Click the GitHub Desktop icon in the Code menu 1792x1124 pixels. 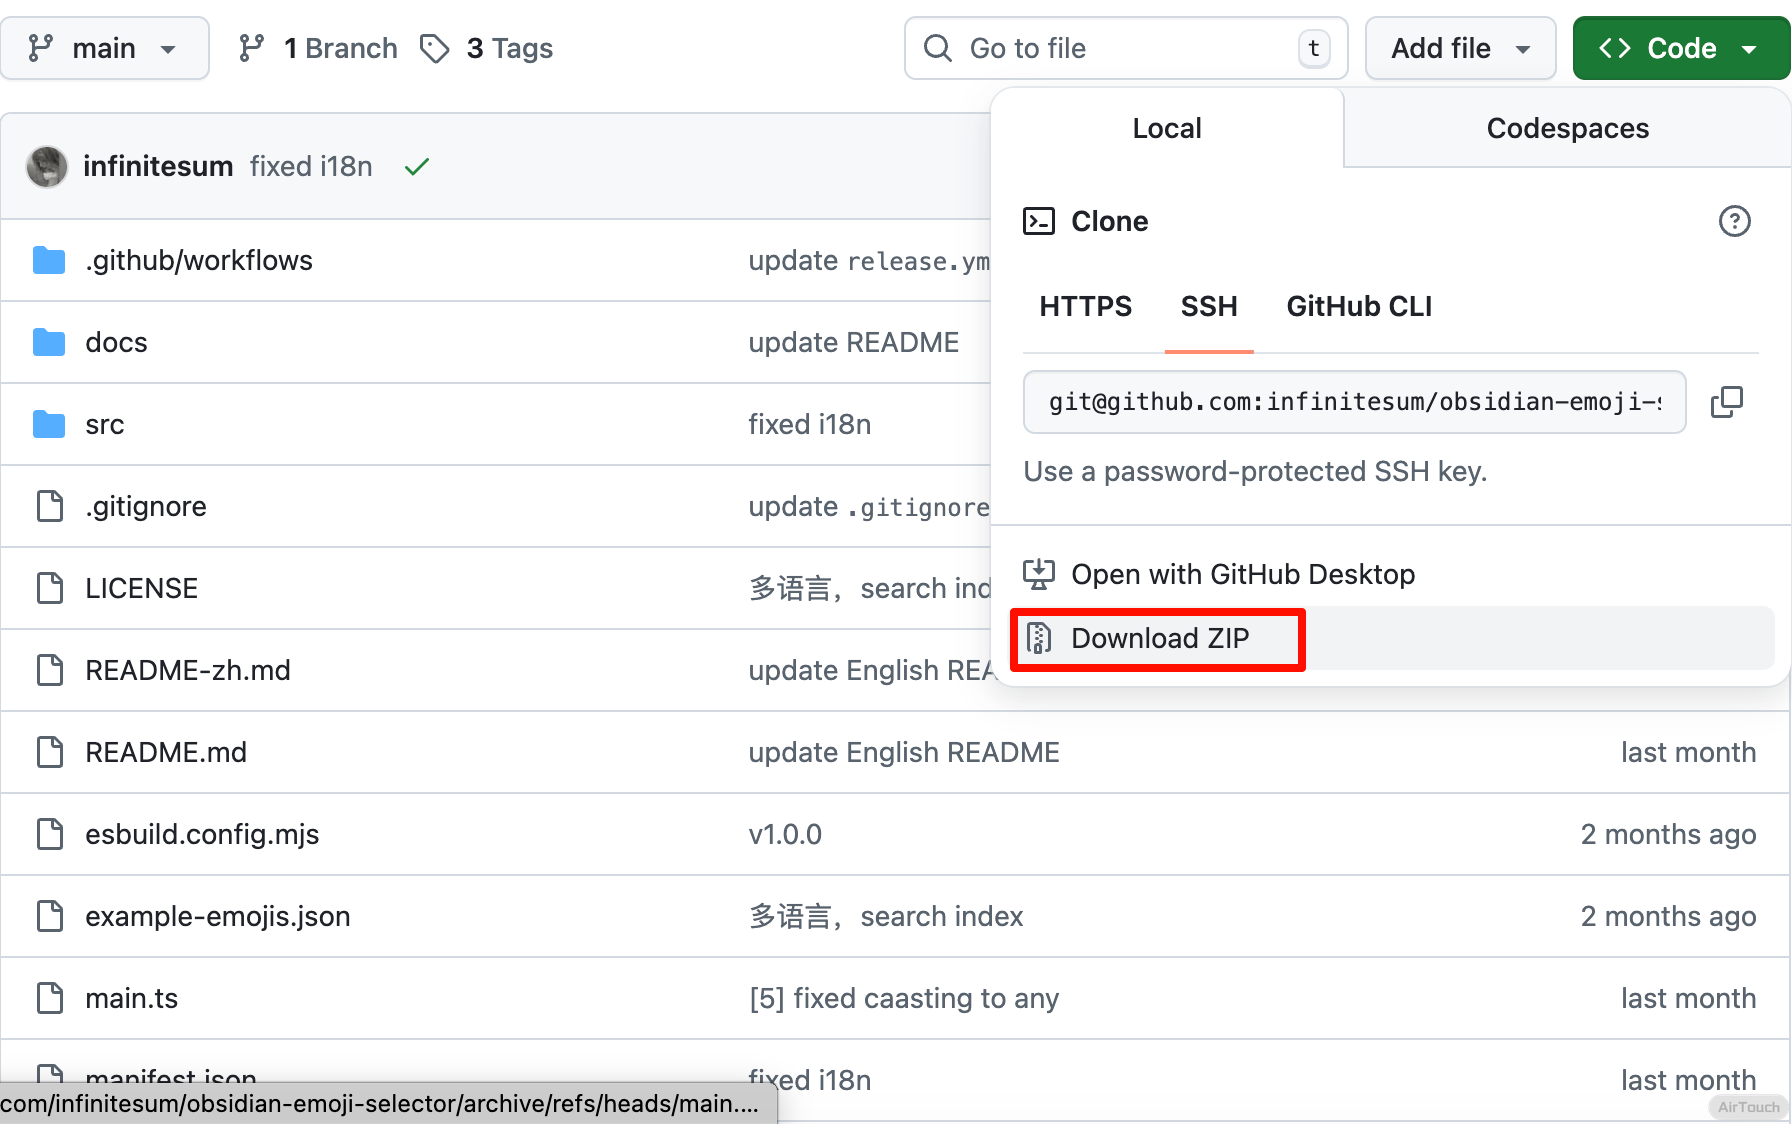1039,574
